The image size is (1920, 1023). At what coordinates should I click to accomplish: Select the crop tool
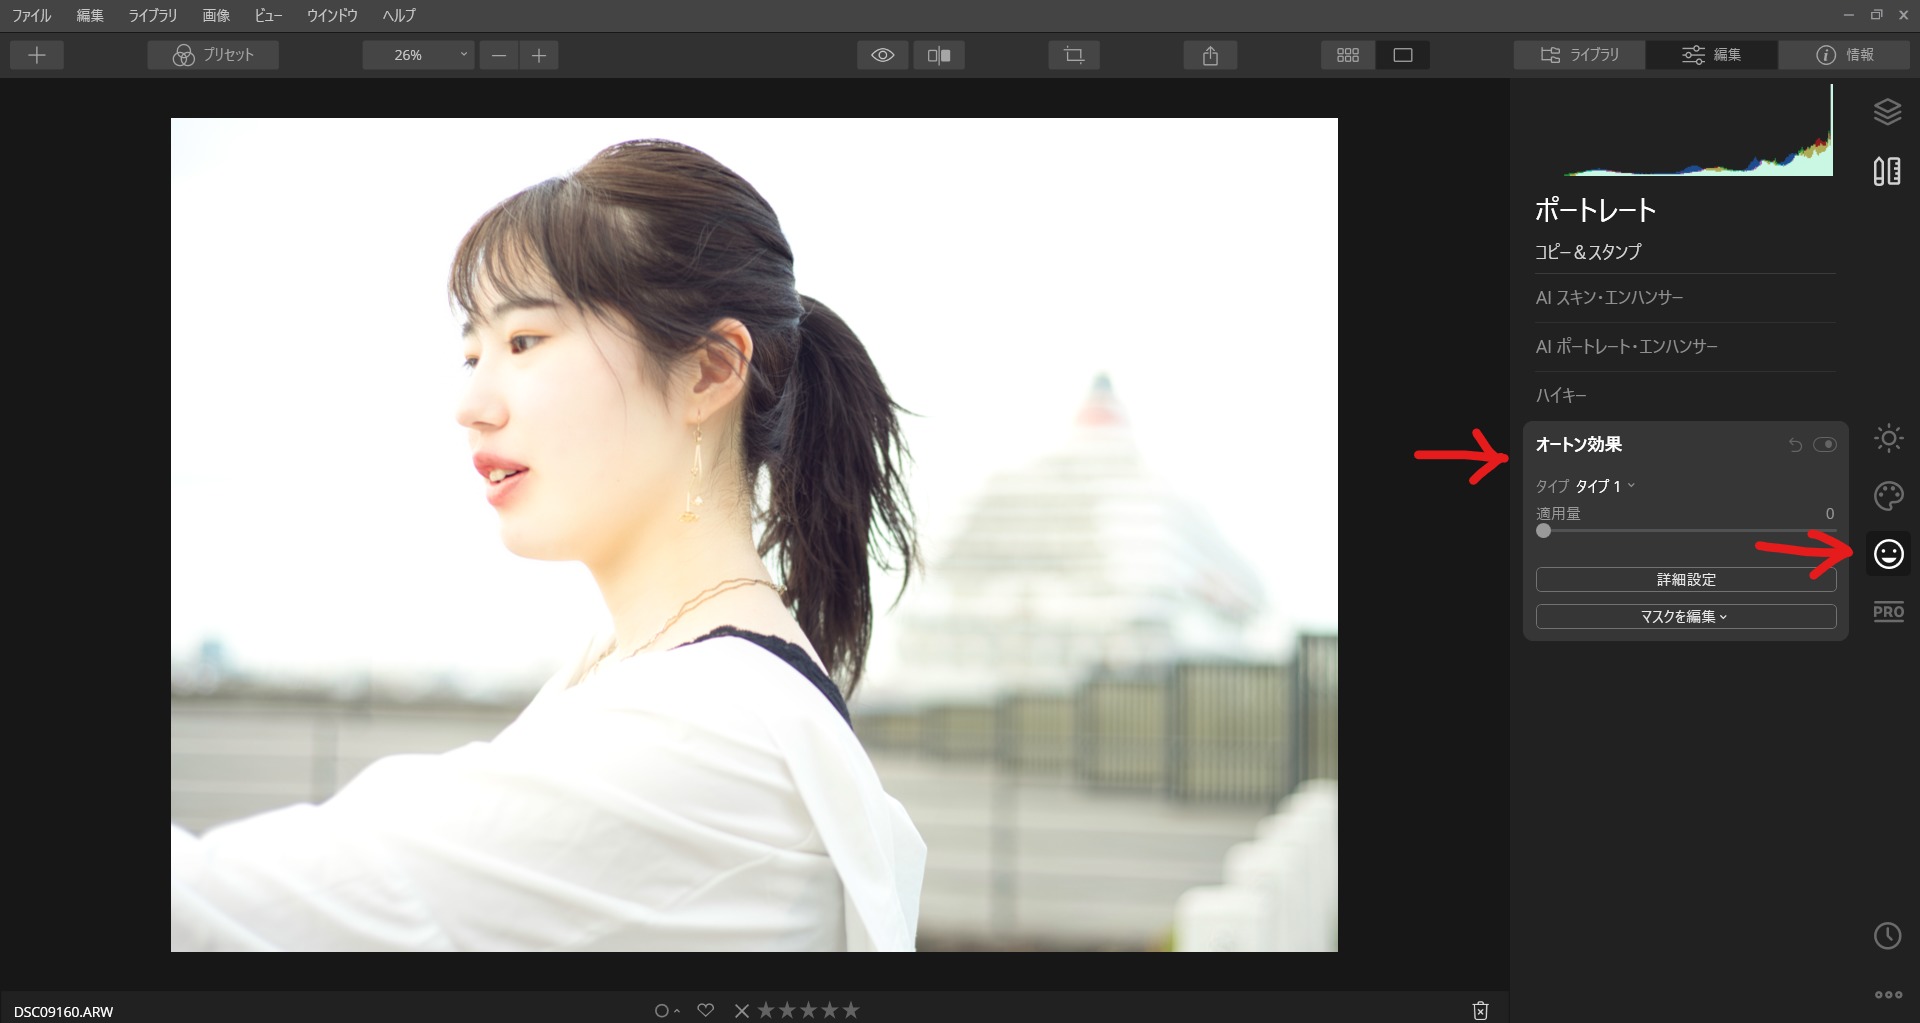[1074, 55]
